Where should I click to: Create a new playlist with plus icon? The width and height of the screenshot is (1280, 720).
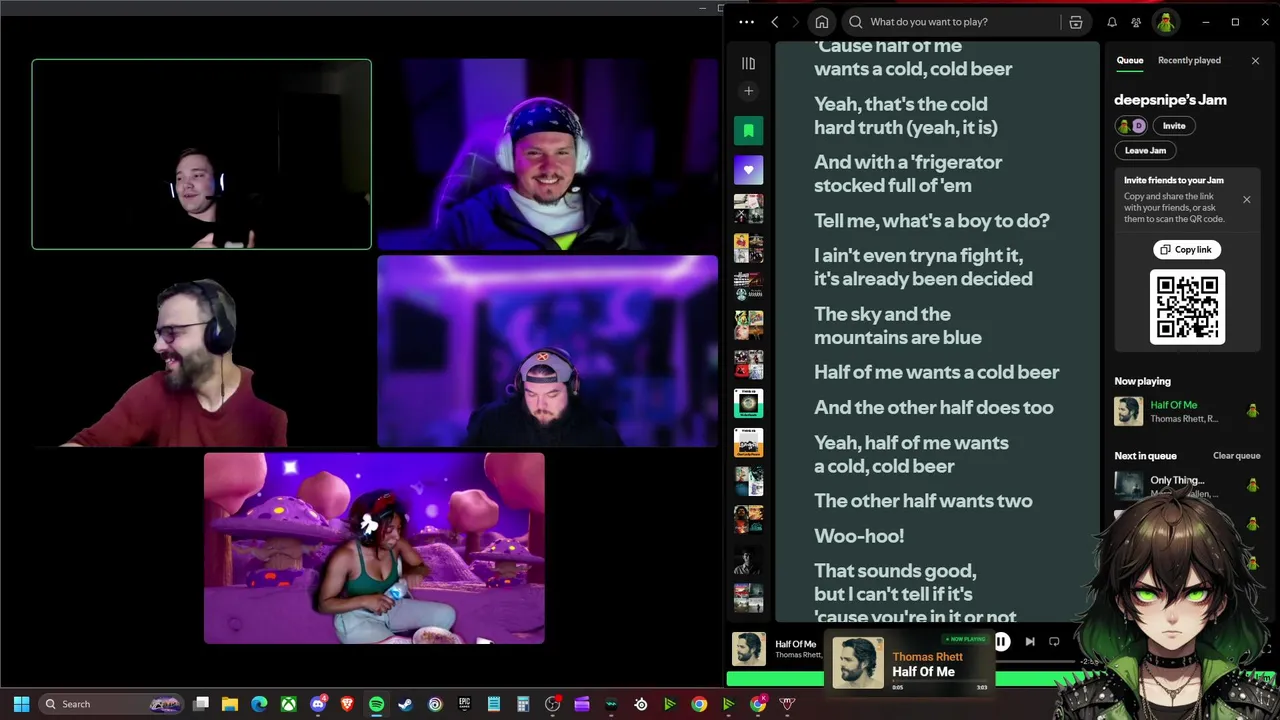point(748,91)
